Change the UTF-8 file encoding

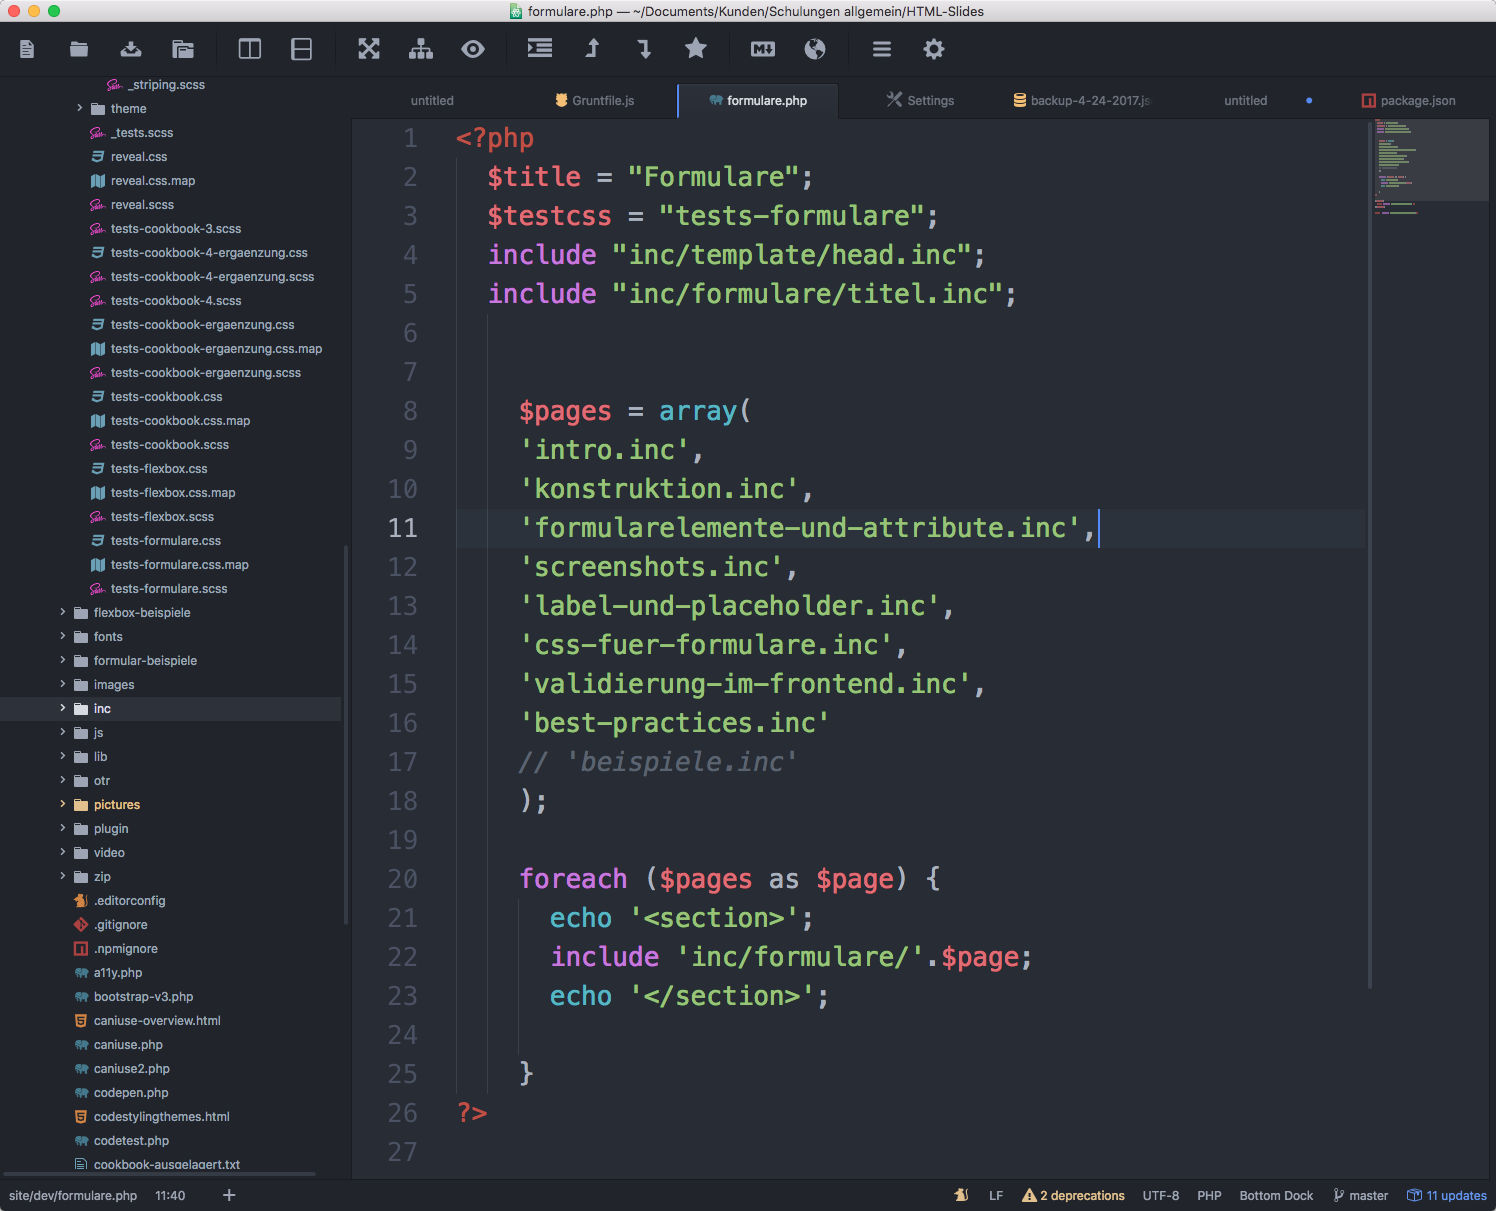(1161, 1195)
